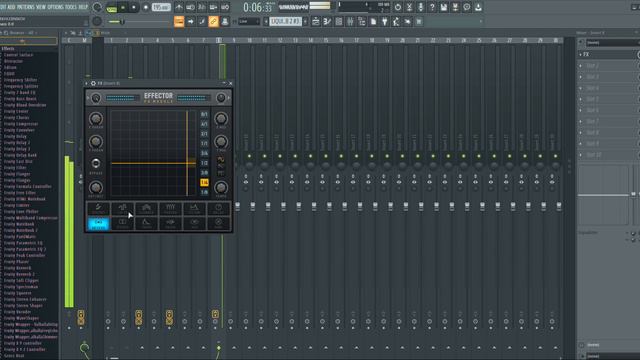Select the Filter effect in Effector
This screenshot has width=640, height=360.
click(194, 209)
